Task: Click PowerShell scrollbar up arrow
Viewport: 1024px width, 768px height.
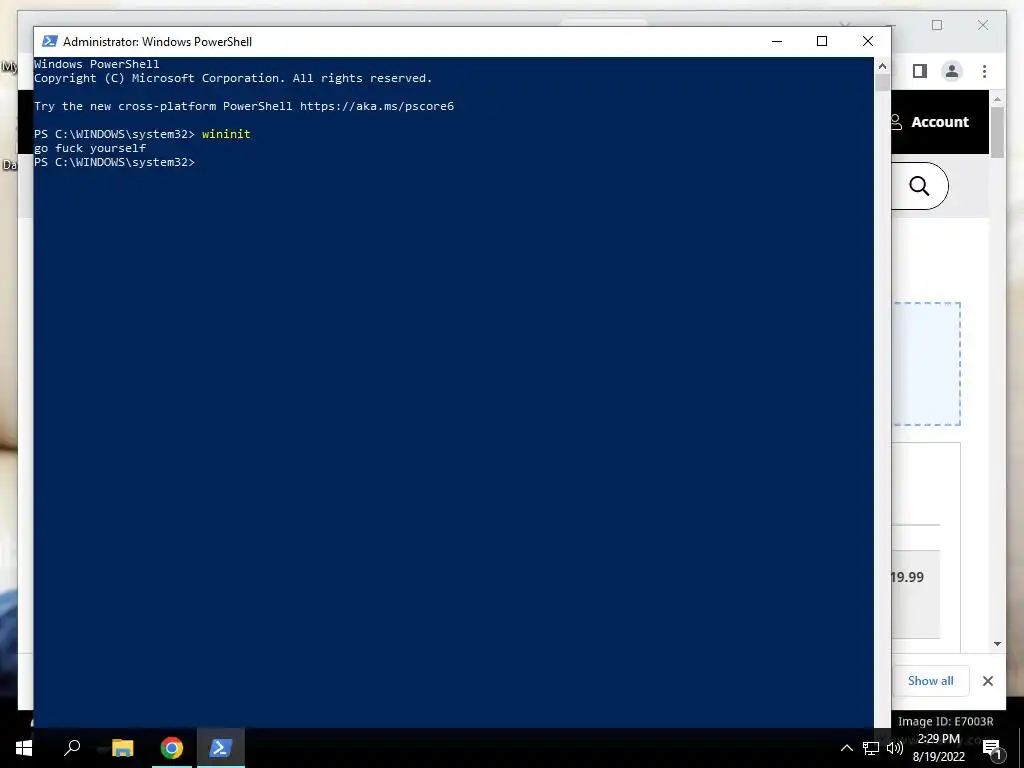Action: (x=882, y=66)
